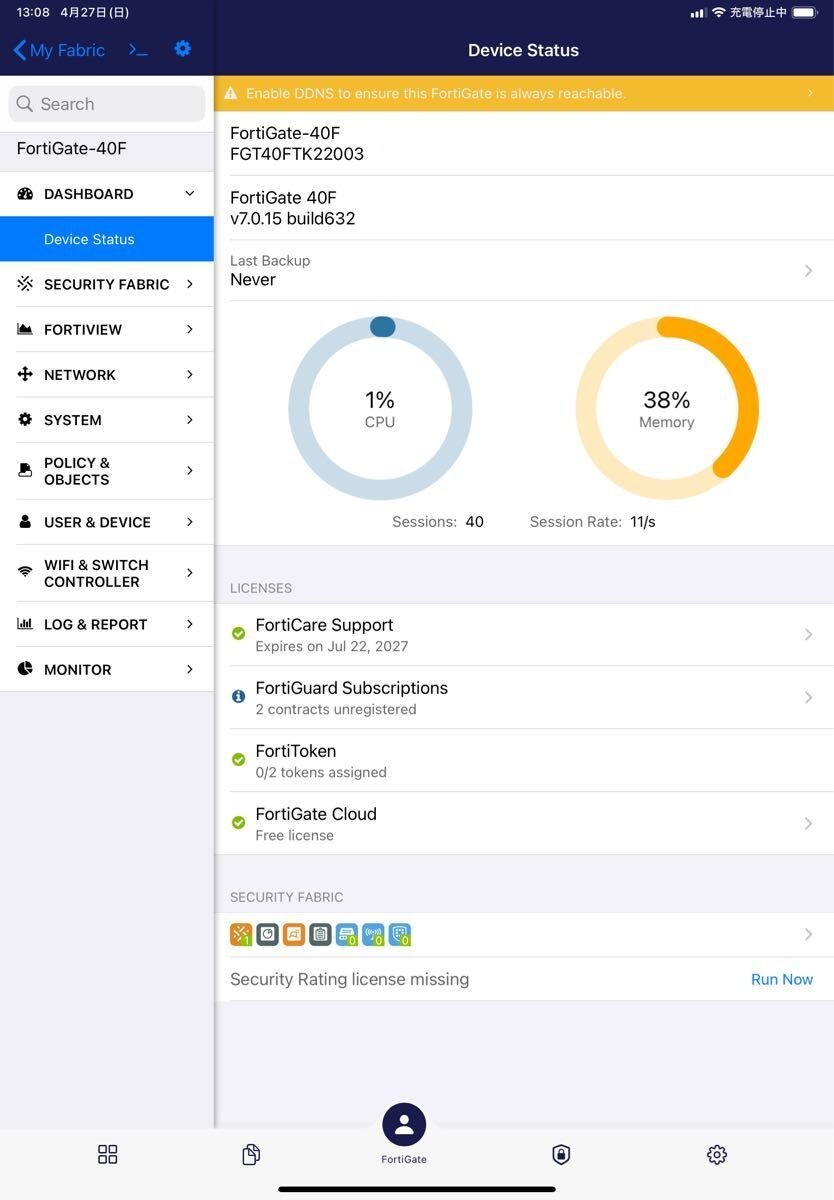Open FortiCare Support license row
Viewport: 834px width, 1200px height.
coord(524,635)
